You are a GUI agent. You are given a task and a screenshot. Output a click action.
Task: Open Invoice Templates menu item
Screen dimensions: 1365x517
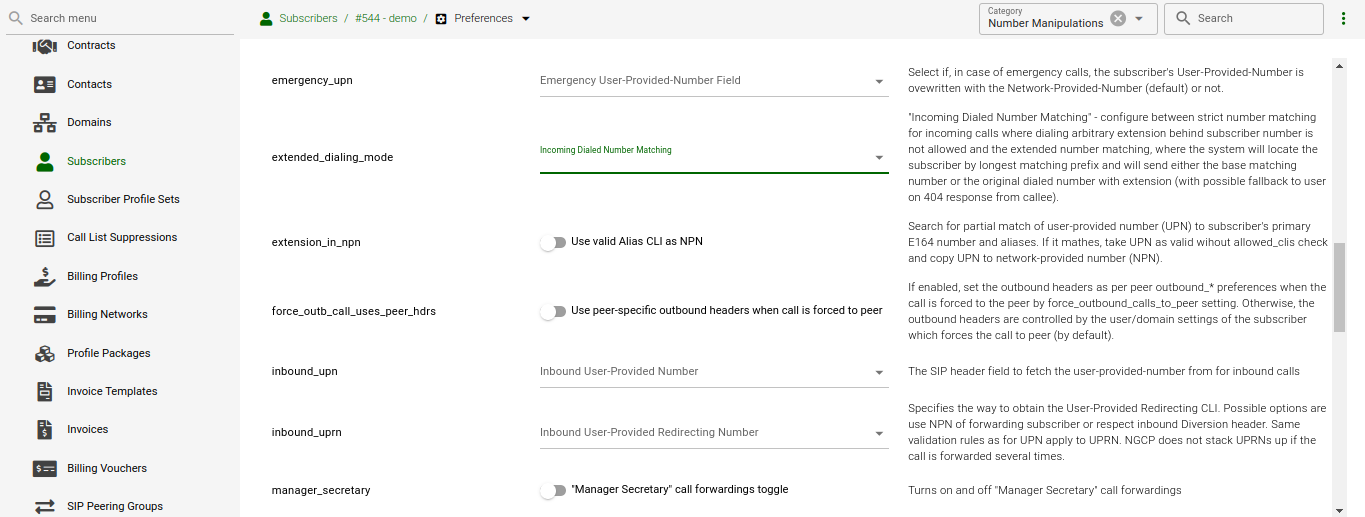tap(112, 392)
